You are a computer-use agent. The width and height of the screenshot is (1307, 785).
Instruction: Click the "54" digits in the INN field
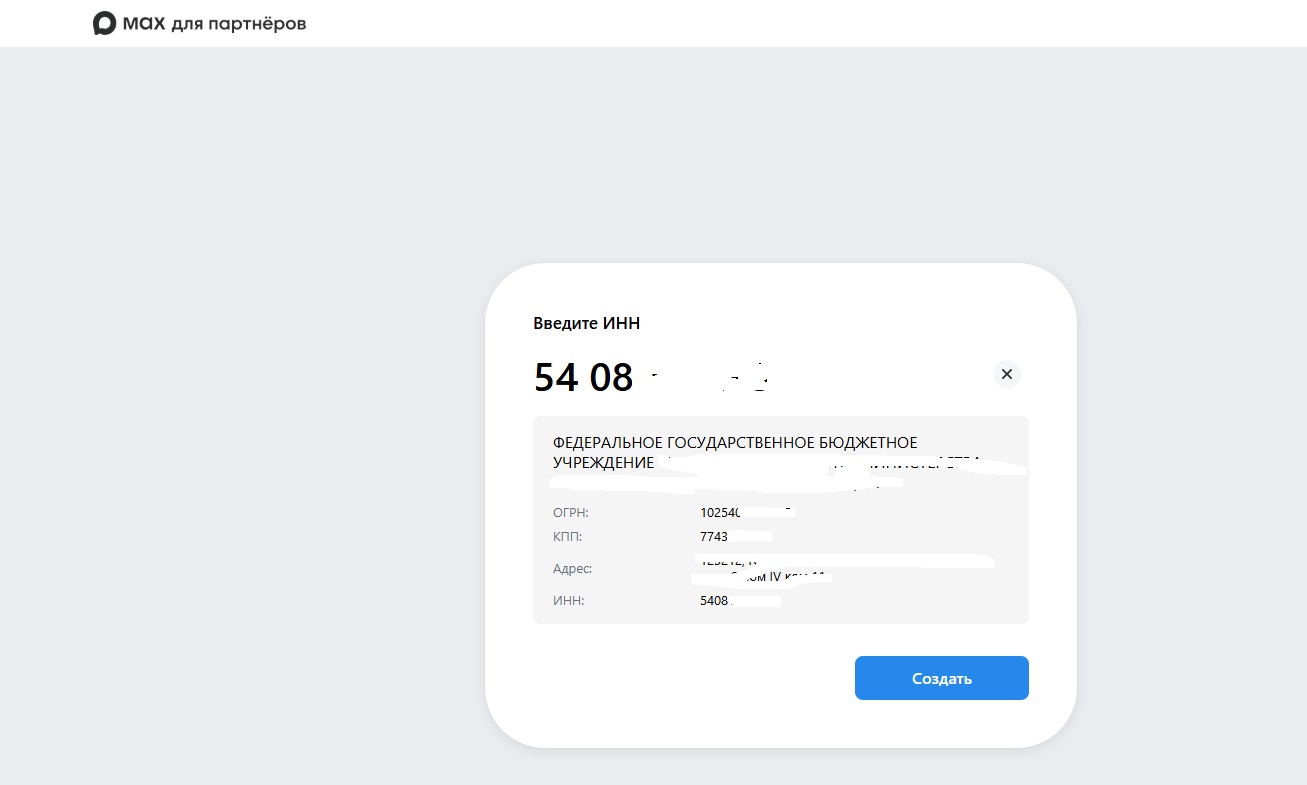click(x=555, y=377)
